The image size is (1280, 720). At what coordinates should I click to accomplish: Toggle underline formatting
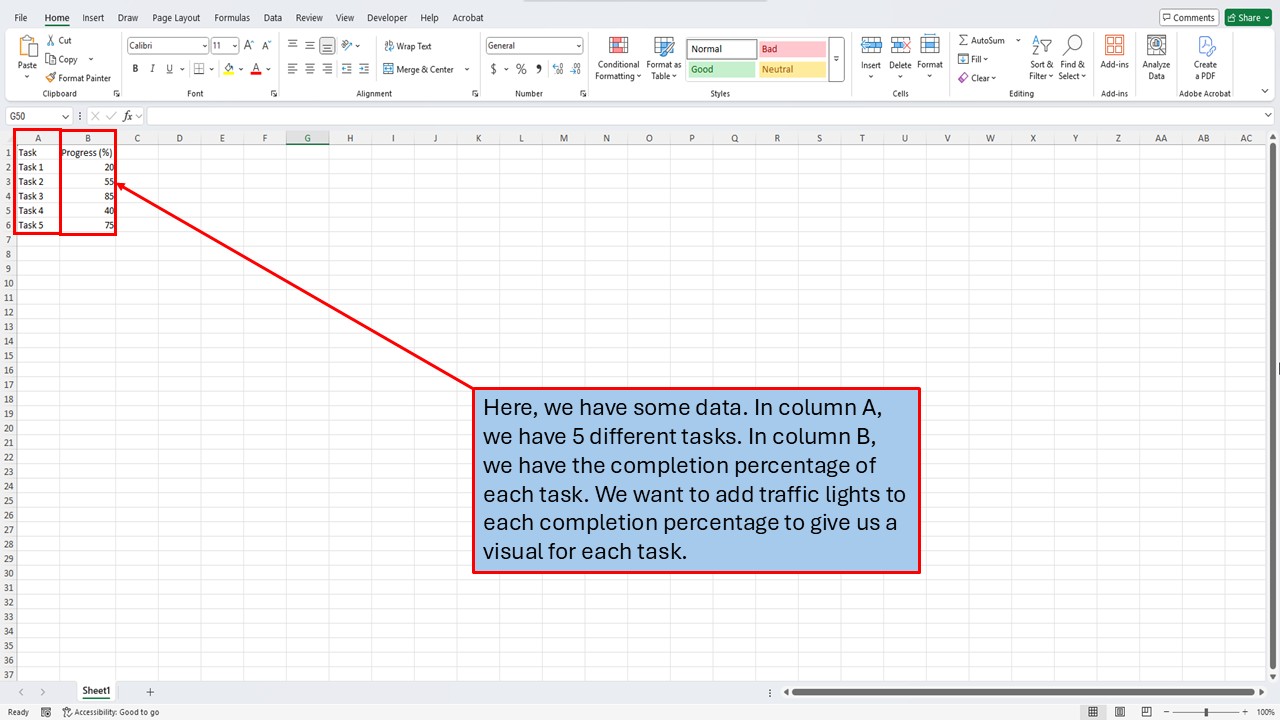[166, 68]
